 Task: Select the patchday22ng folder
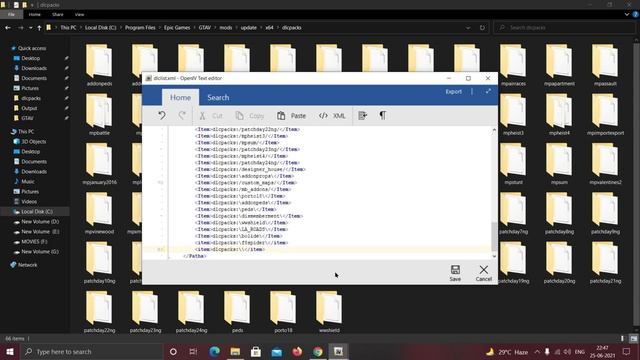pyautogui.click(x=99, y=312)
